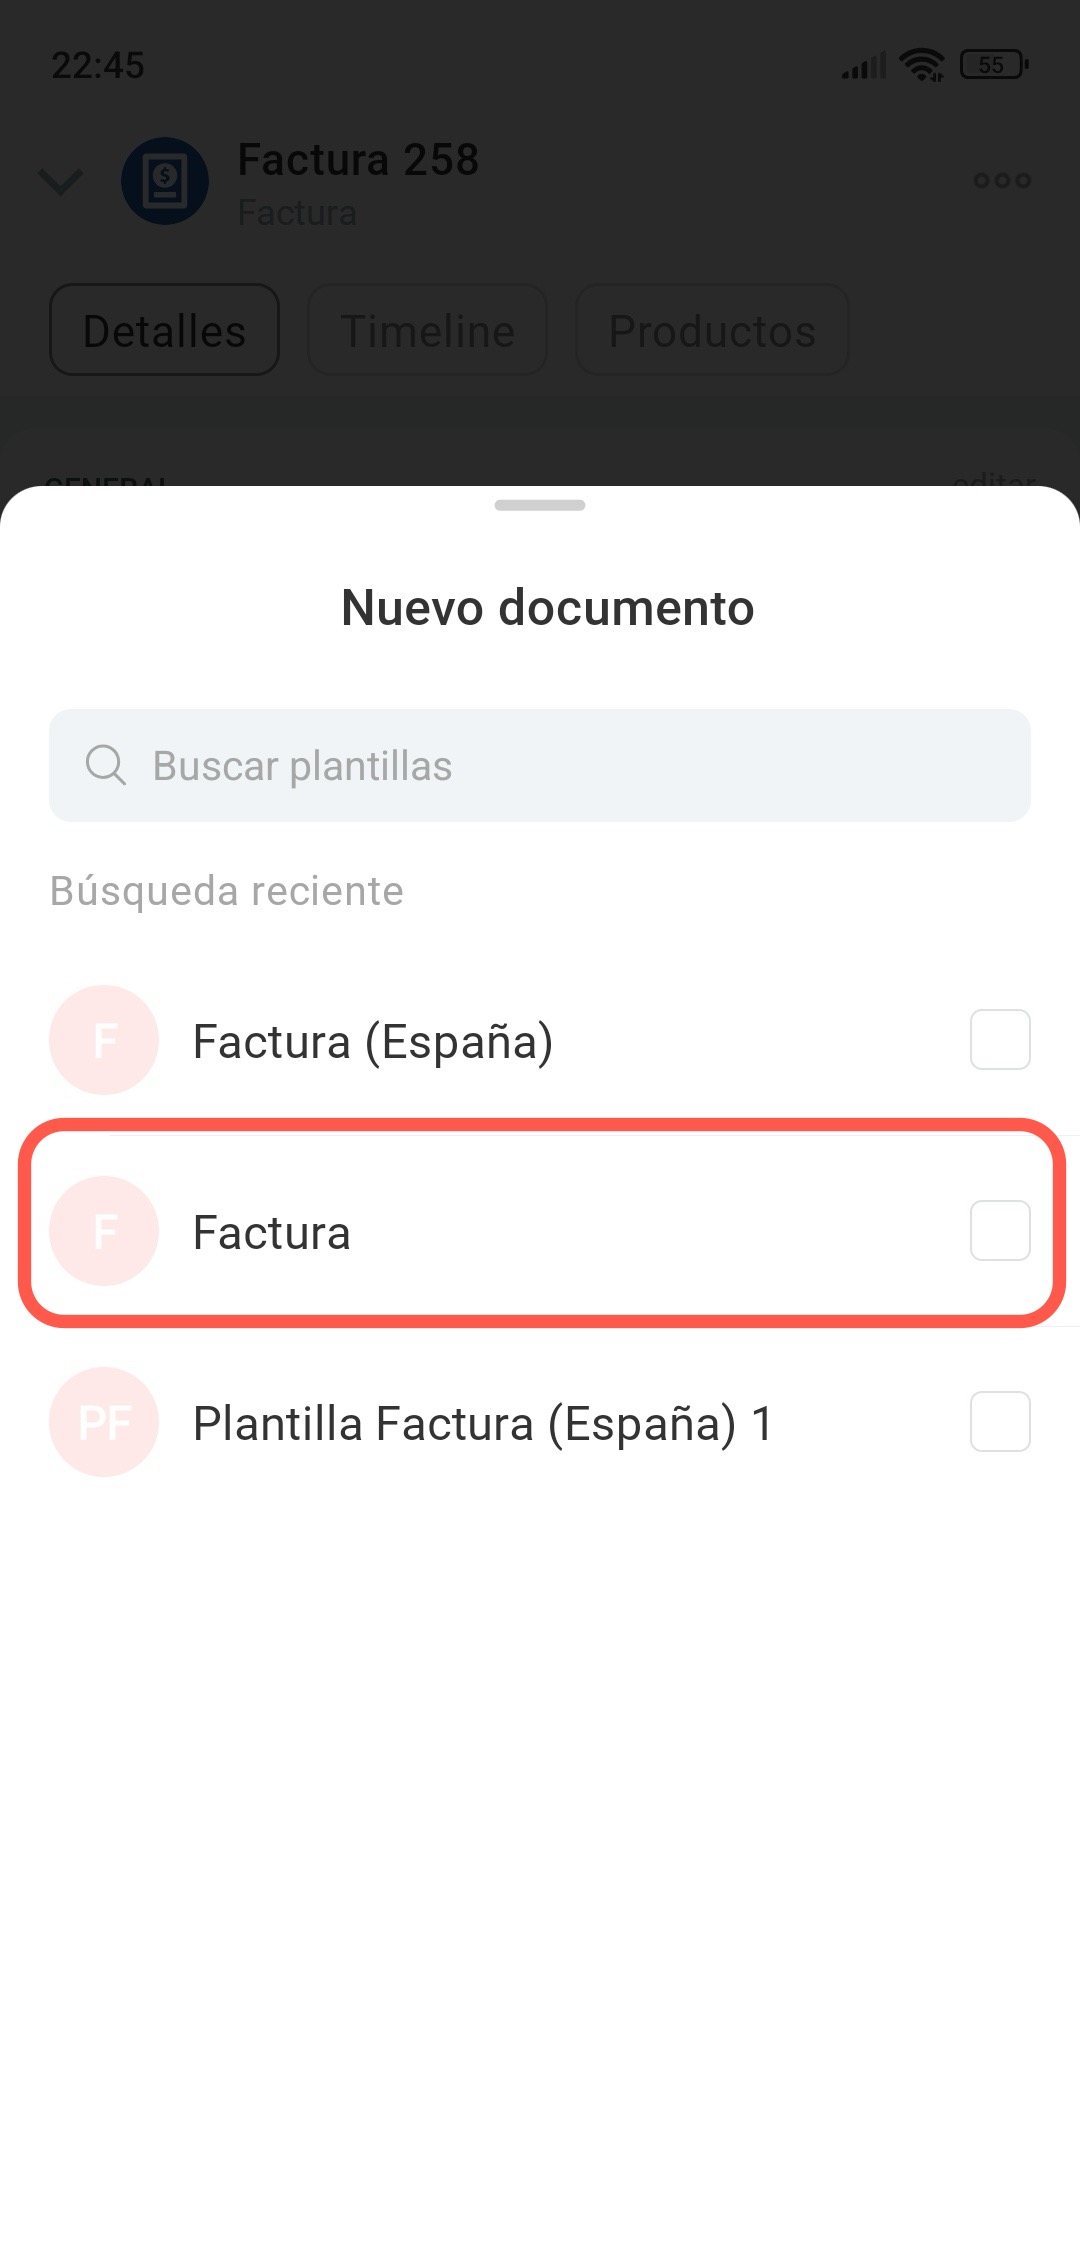This screenshot has height=2264, width=1080.
Task: Click the Factura 258 title
Action: click(358, 160)
